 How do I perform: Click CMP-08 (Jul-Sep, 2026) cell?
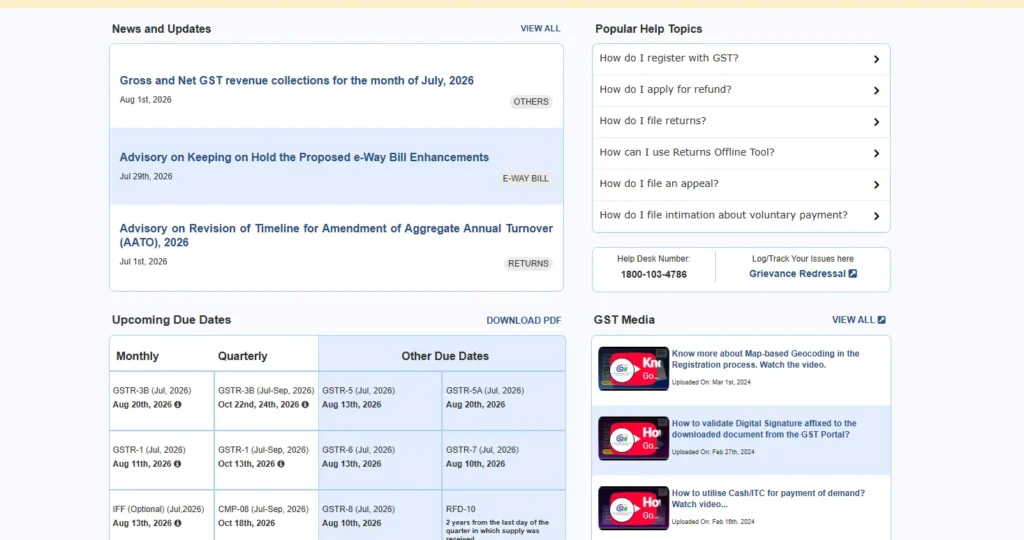point(266,515)
